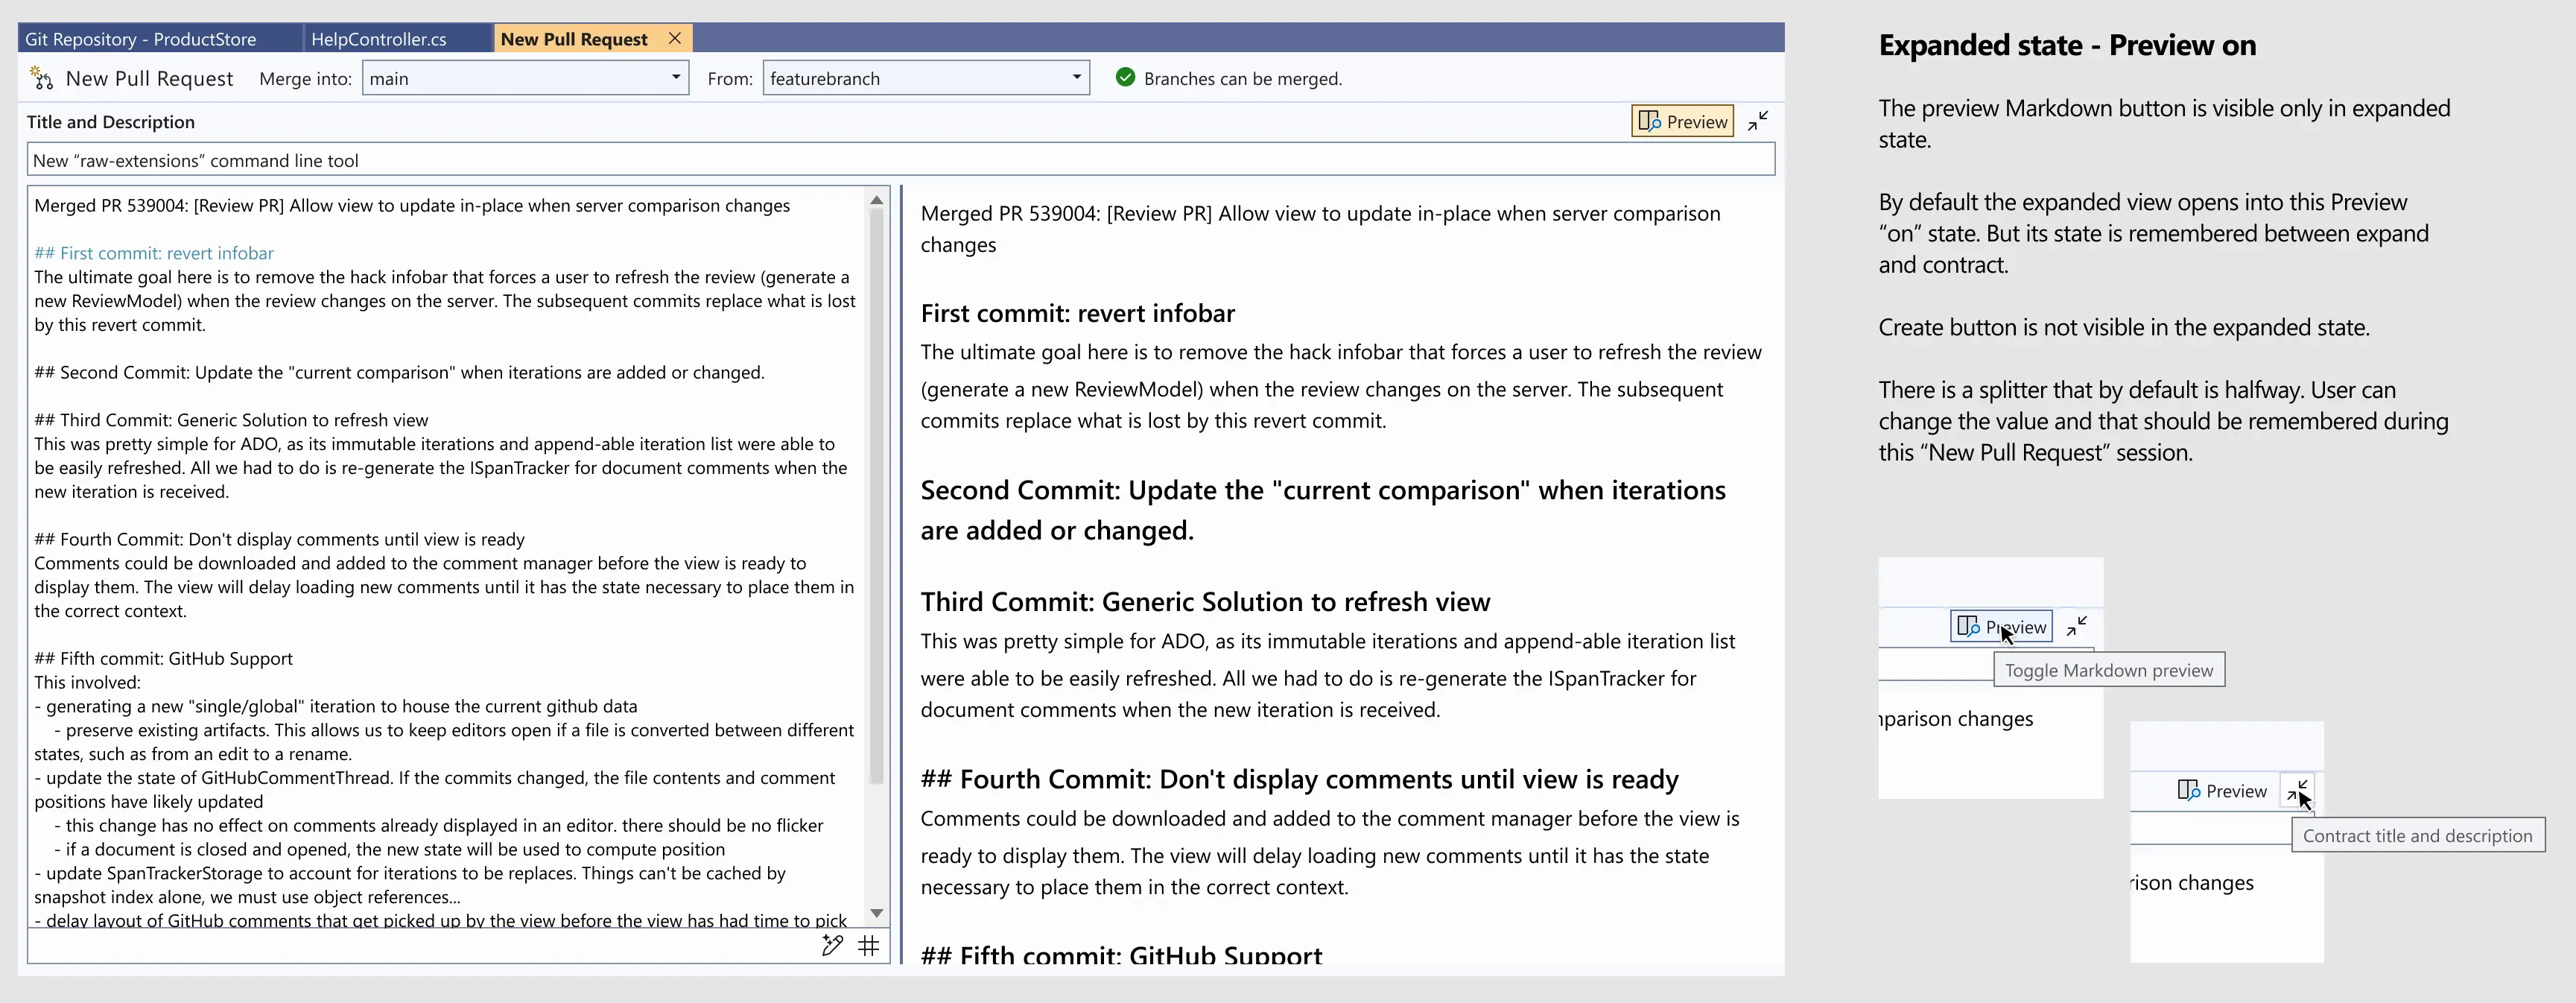Switch to the HelpController.cs tab
The image size is (2576, 1003).
(x=378, y=38)
